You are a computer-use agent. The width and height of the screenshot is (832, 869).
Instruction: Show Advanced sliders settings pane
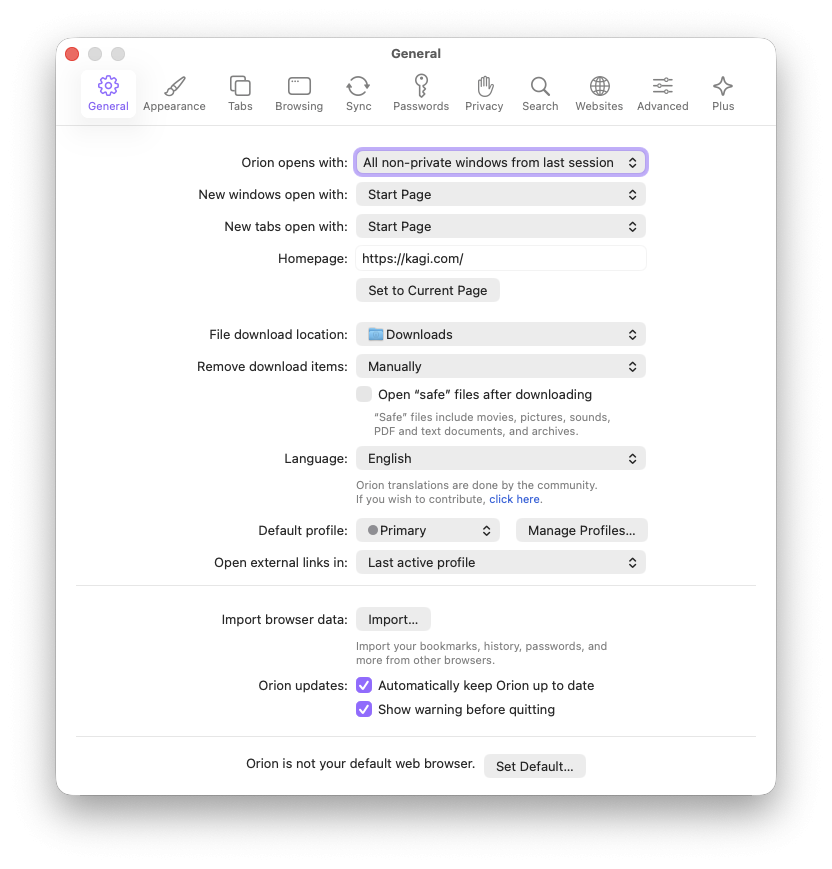662,93
